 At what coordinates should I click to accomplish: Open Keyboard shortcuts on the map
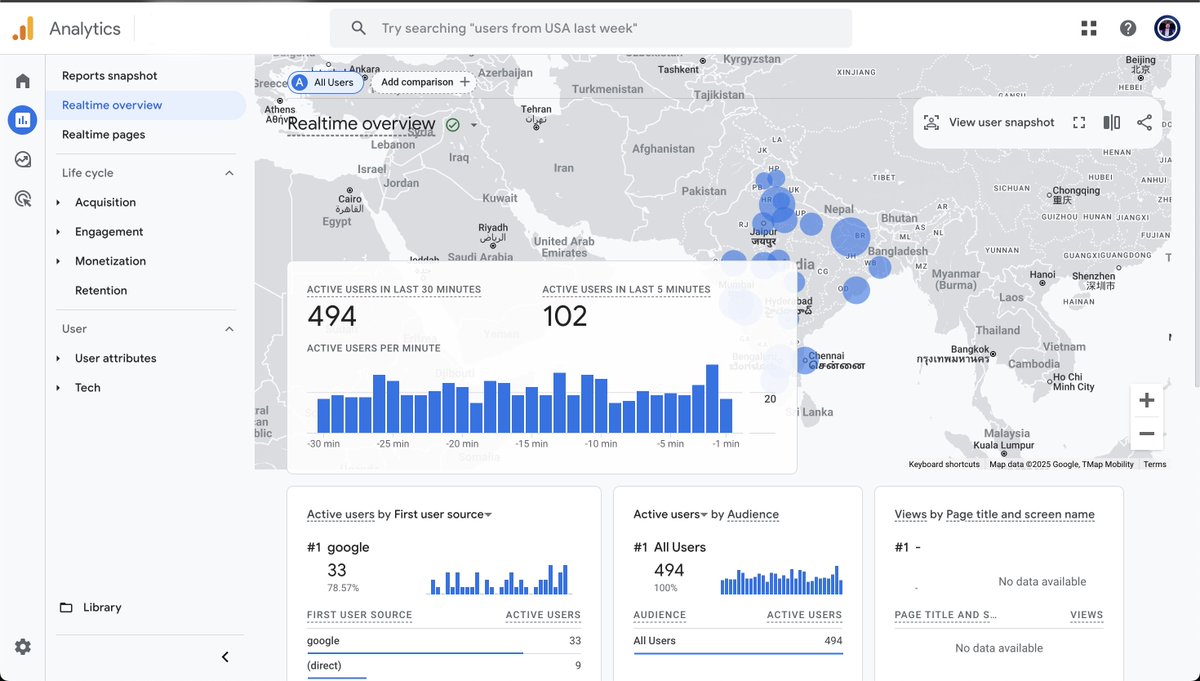point(944,464)
